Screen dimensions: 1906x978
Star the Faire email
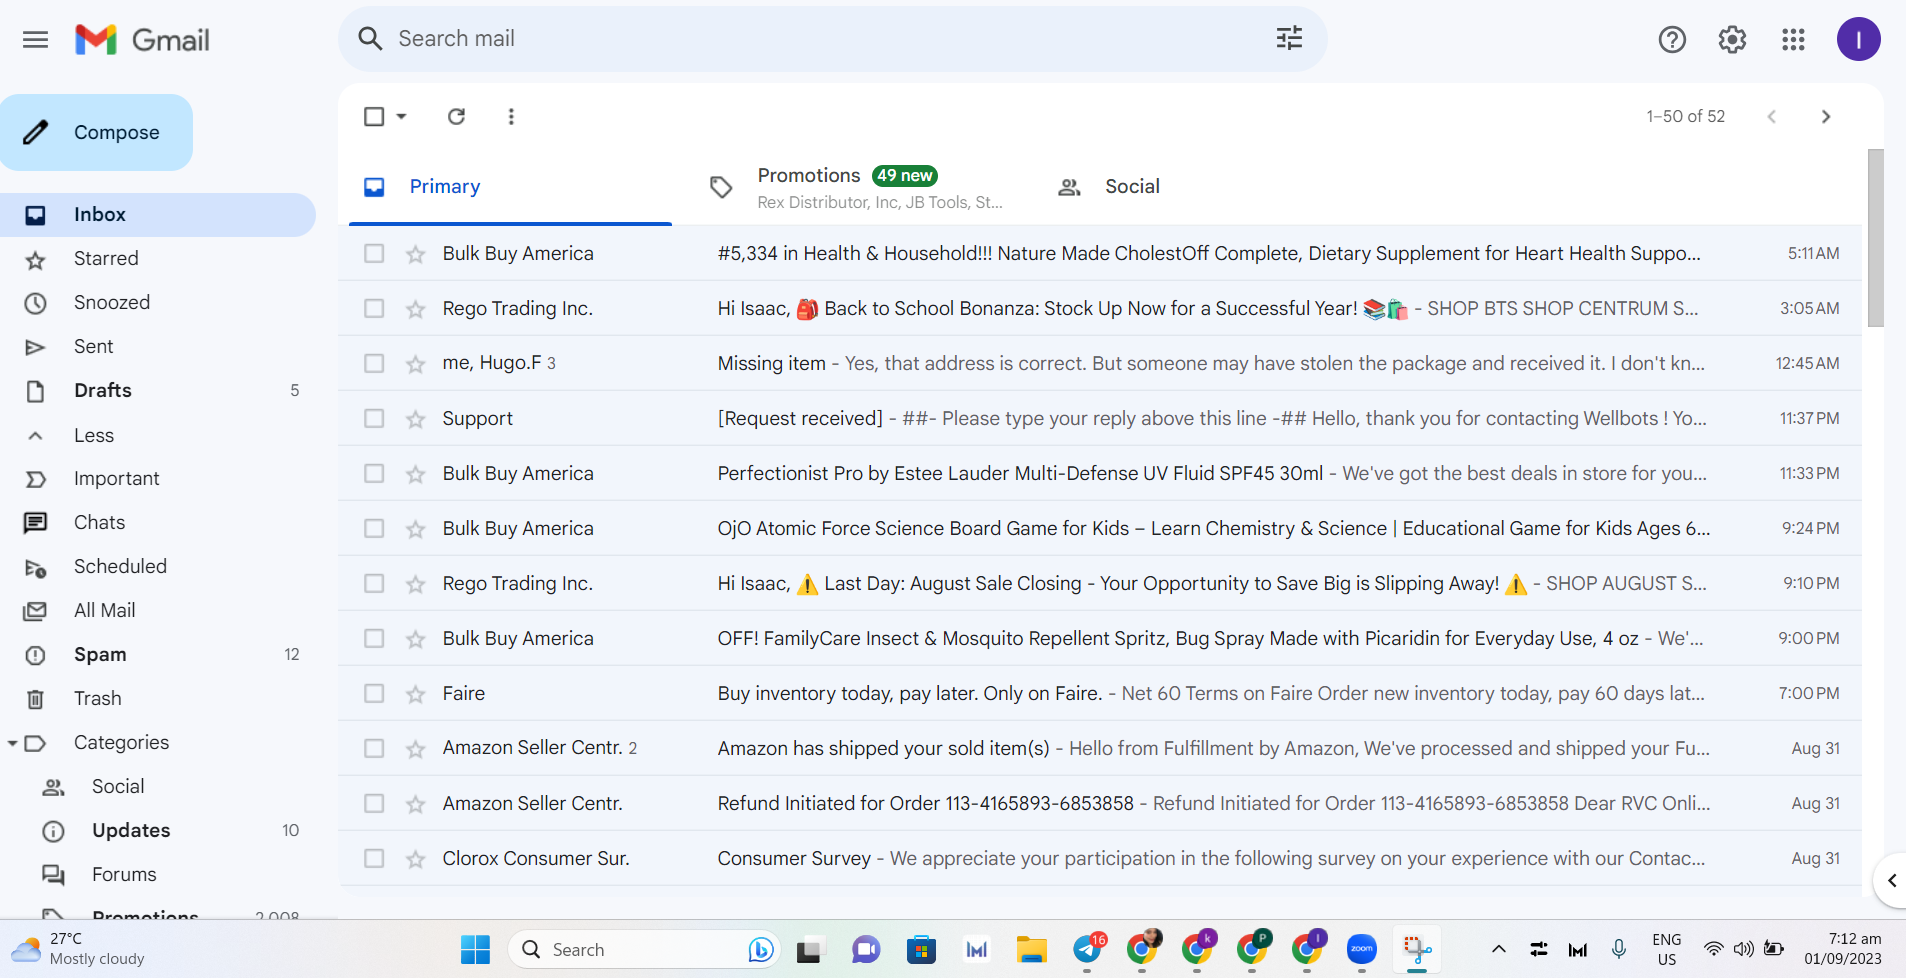(x=416, y=694)
